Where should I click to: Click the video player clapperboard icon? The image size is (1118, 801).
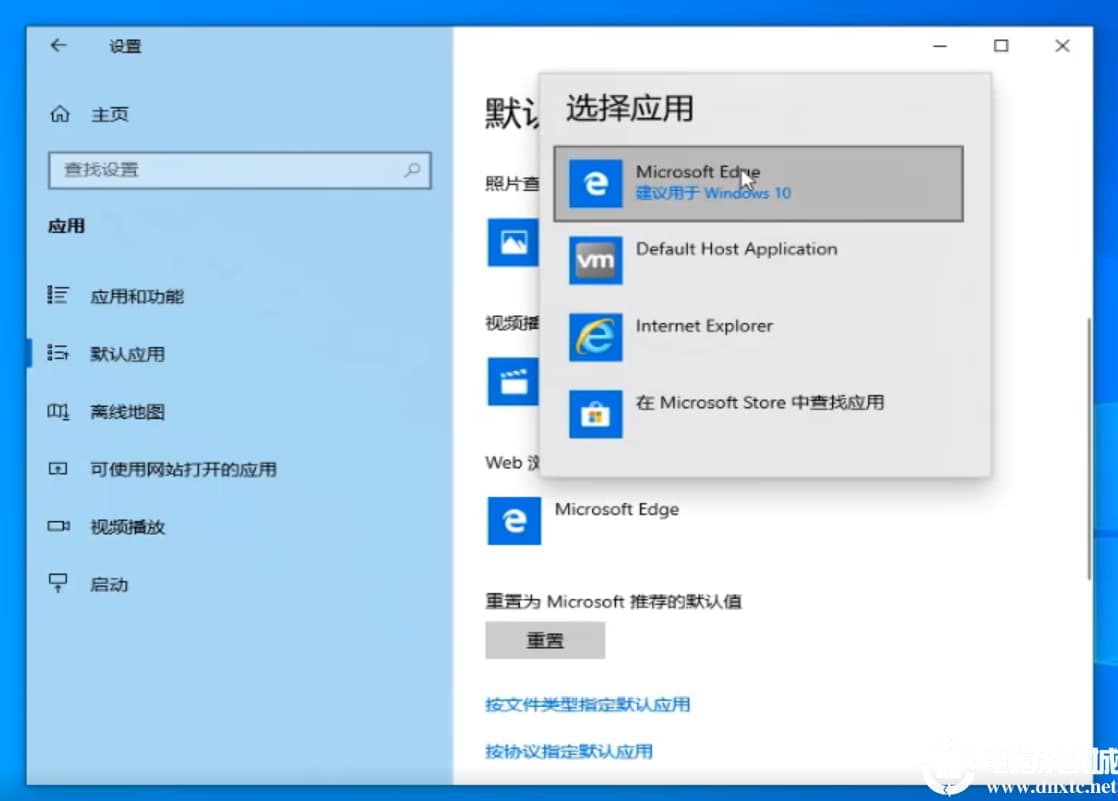coord(513,382)
